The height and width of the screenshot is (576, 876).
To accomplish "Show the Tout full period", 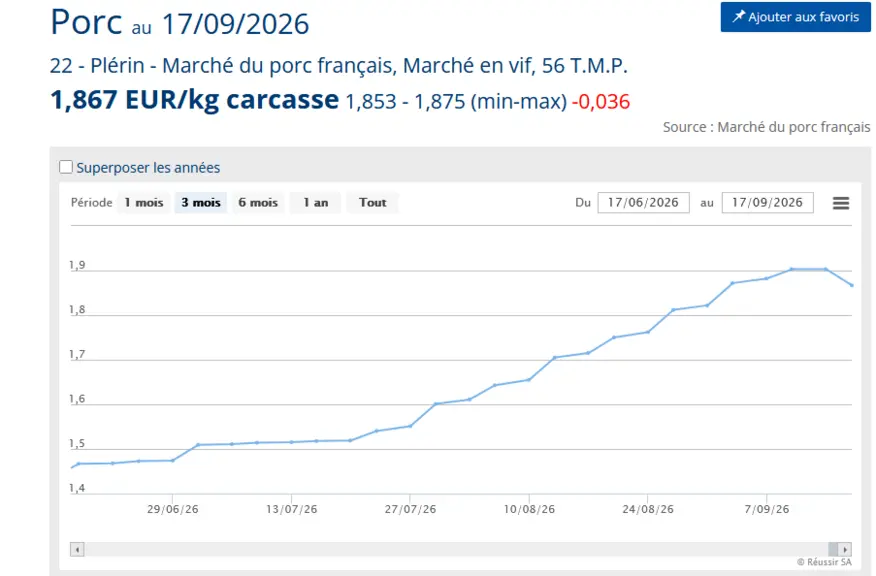I will point(373,202).
